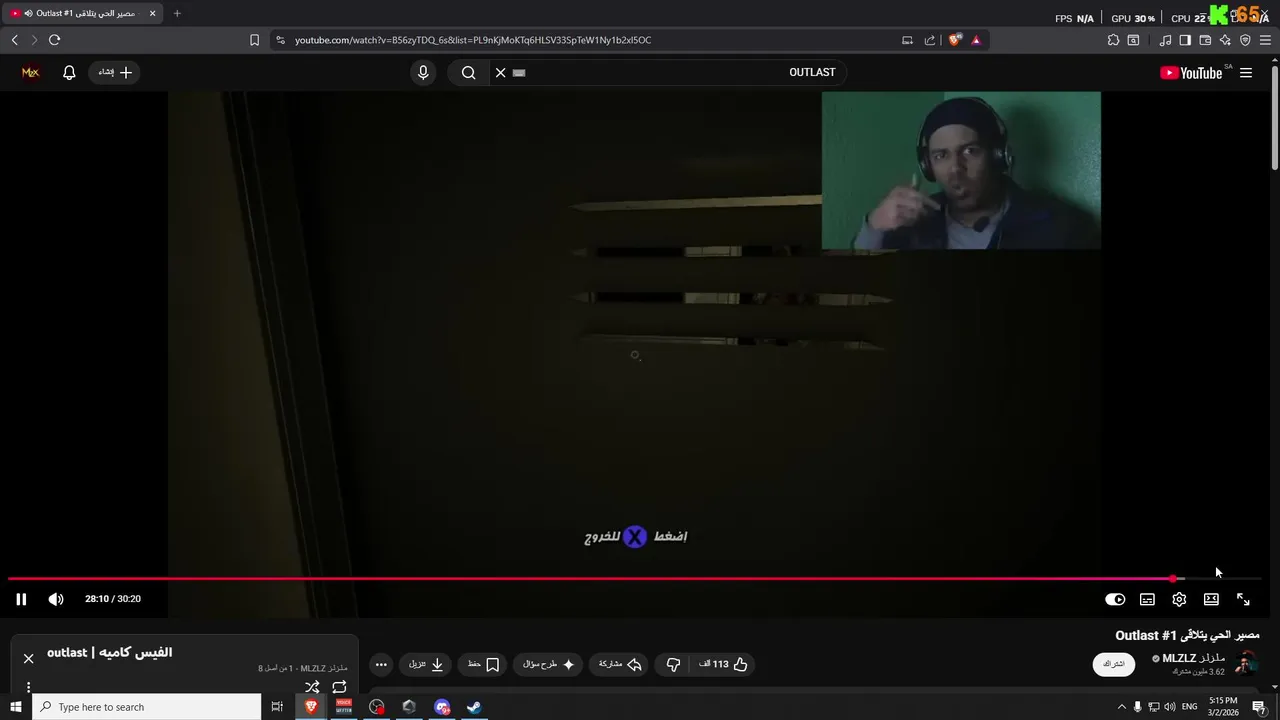Open playlist options vertical dots

click(x=28, y=687)
